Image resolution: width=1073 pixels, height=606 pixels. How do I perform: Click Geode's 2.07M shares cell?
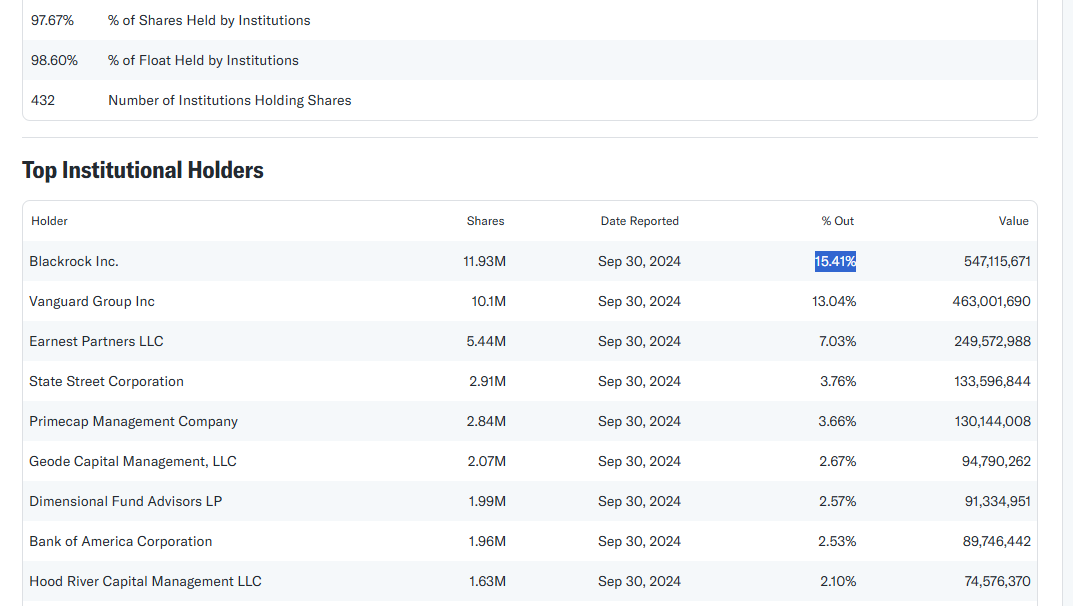point(487,462)
